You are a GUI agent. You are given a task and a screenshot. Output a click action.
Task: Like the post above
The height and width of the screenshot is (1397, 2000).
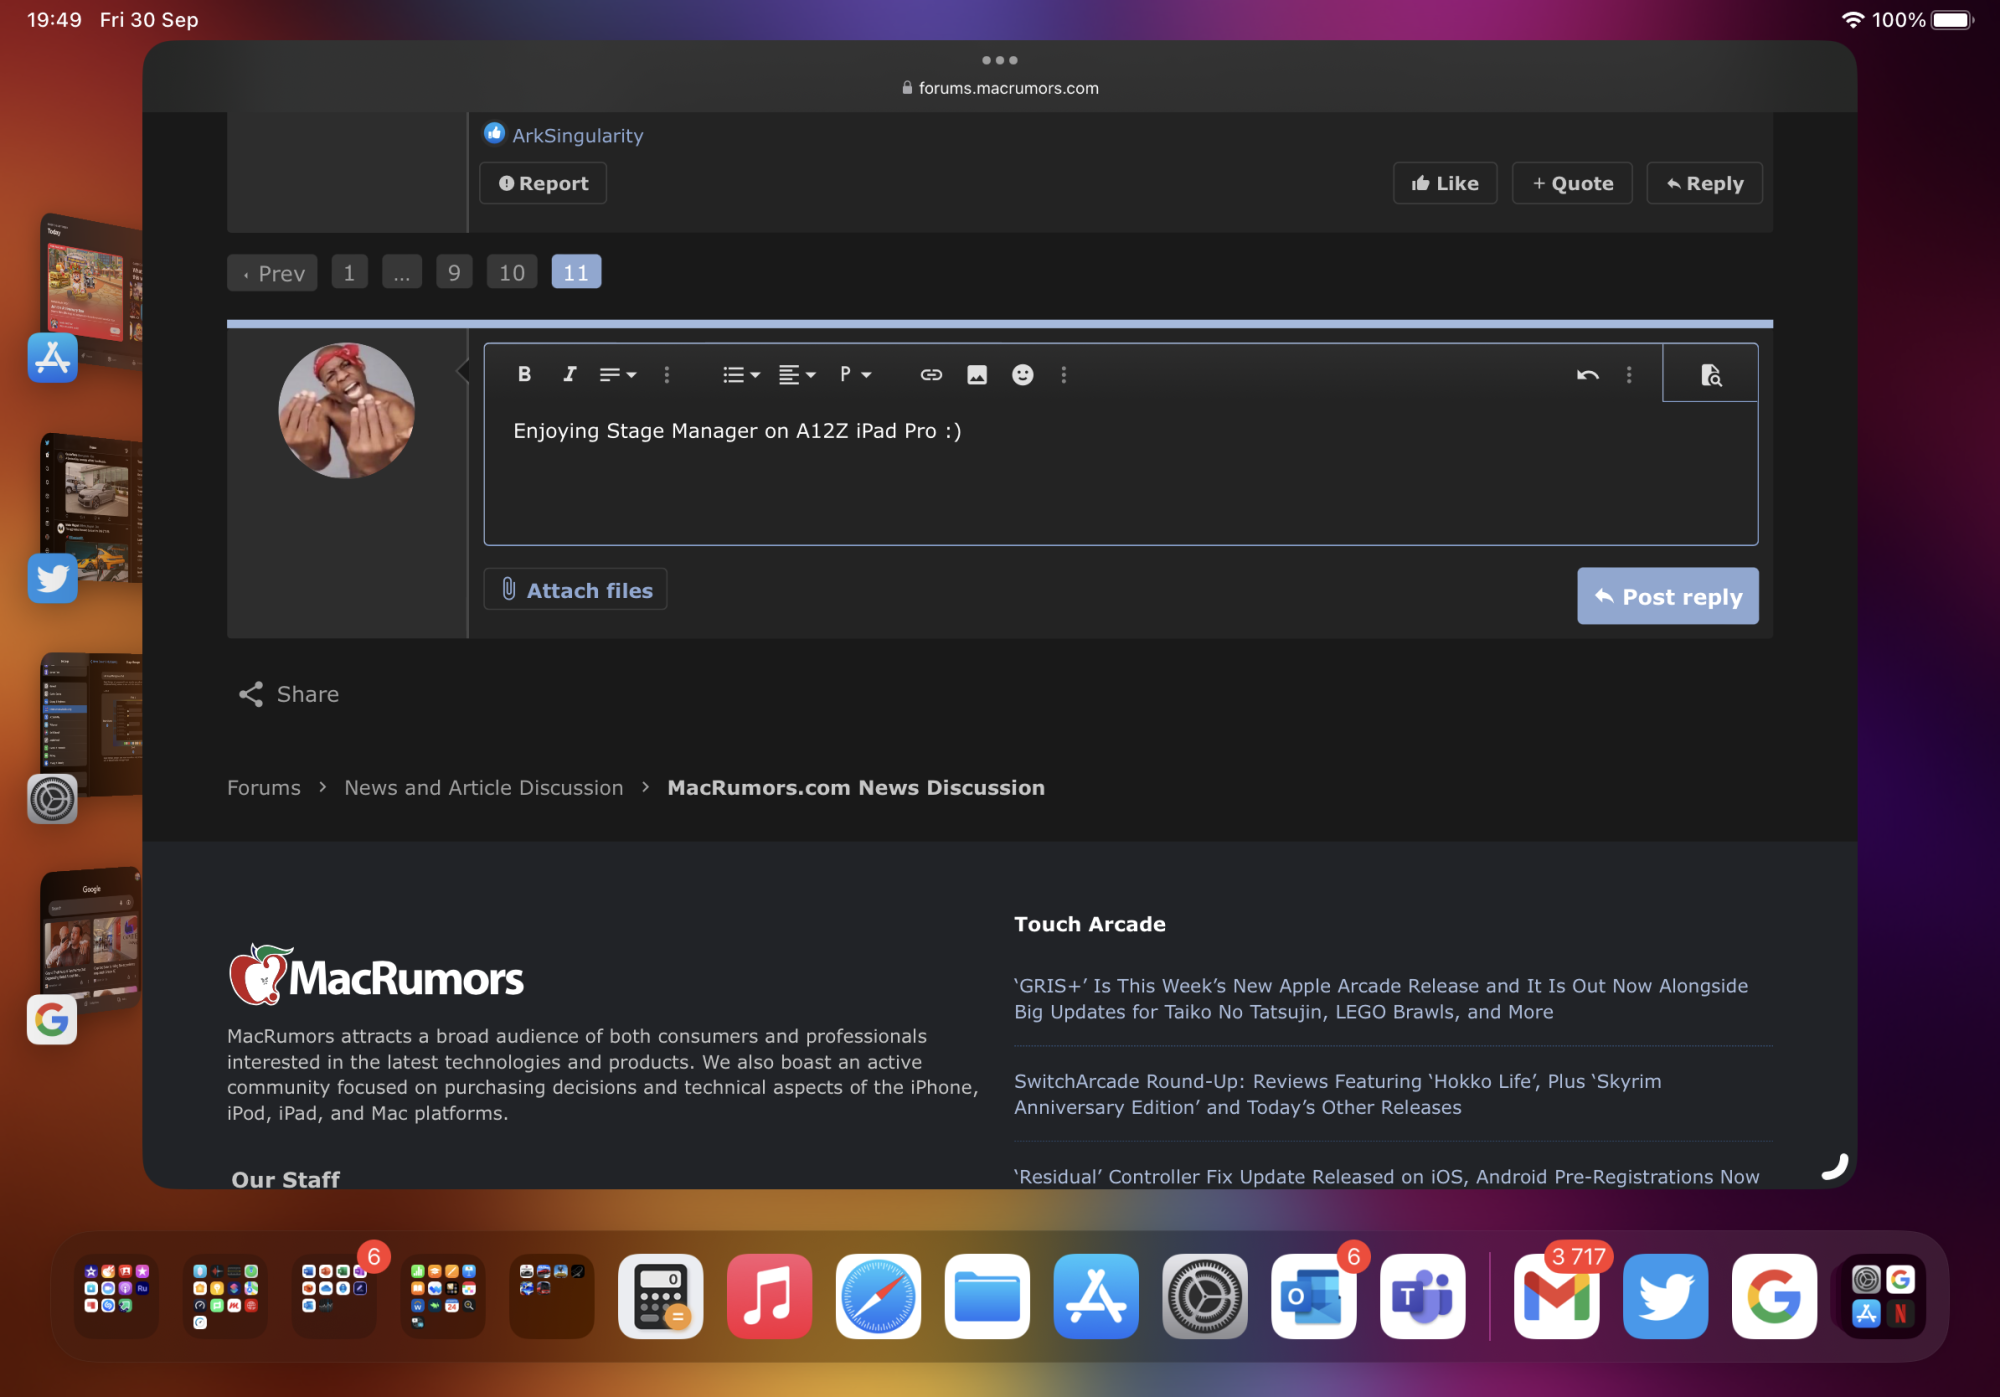click(1445, 183)
